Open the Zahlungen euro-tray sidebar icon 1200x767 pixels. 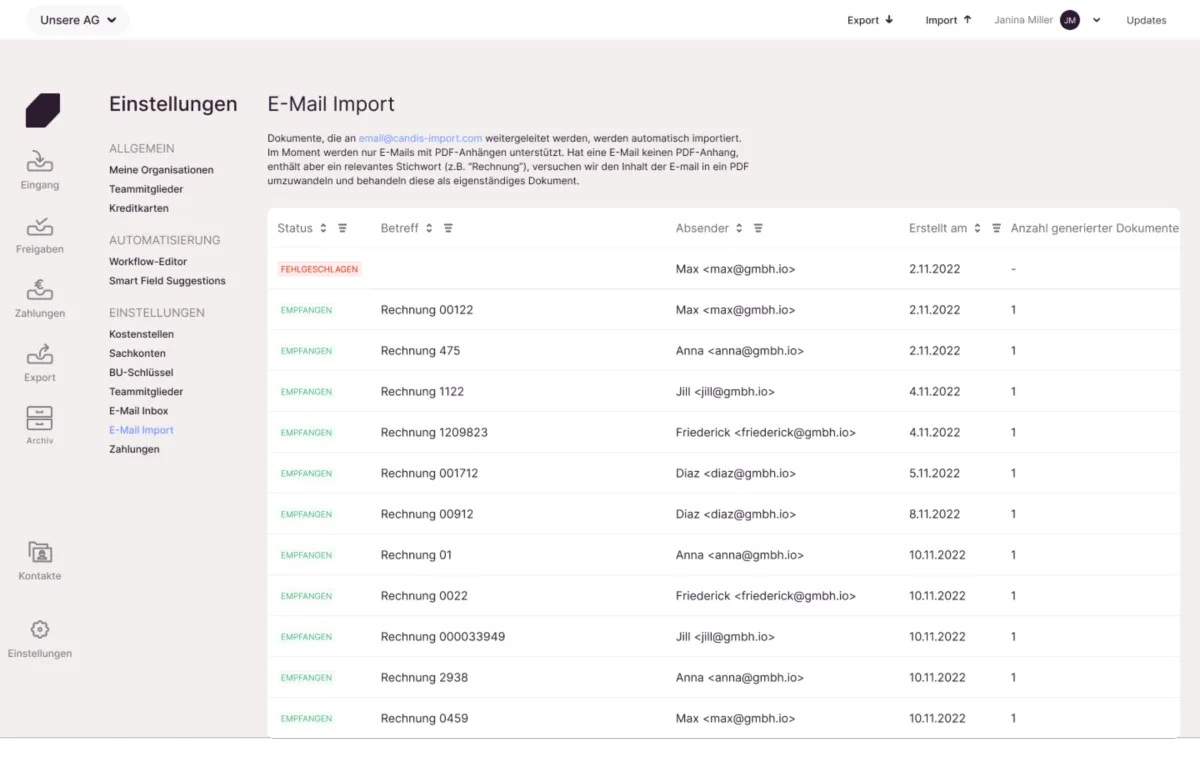tap(40, 291)
